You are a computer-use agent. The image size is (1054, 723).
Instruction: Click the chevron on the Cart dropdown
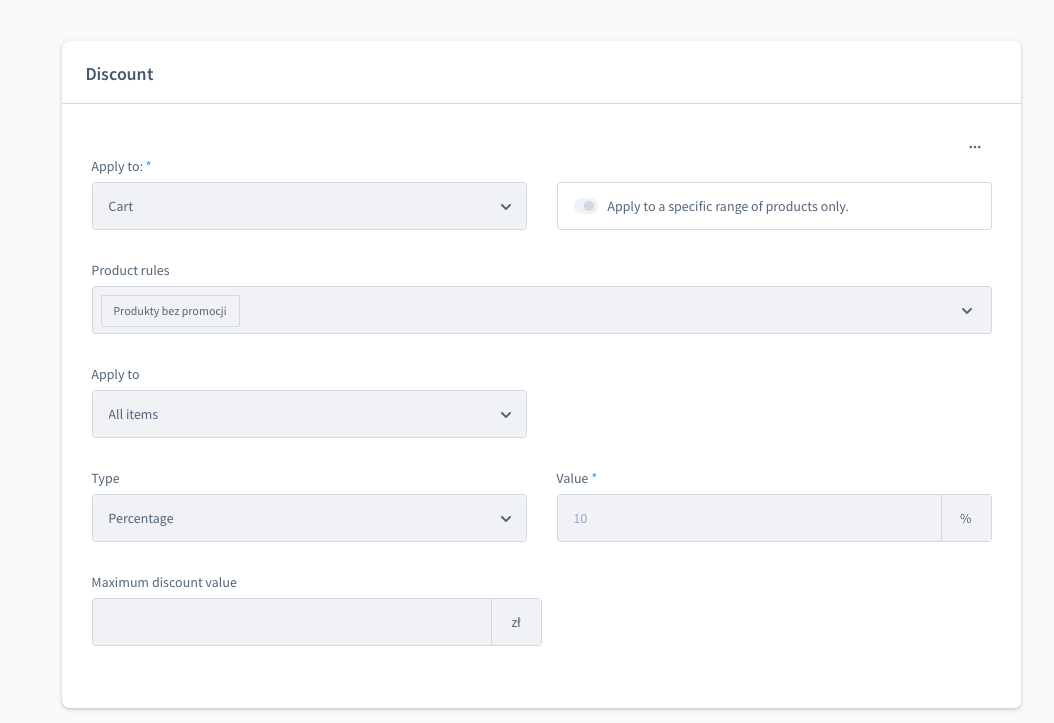pyautogui.click(x=506, y=206)
